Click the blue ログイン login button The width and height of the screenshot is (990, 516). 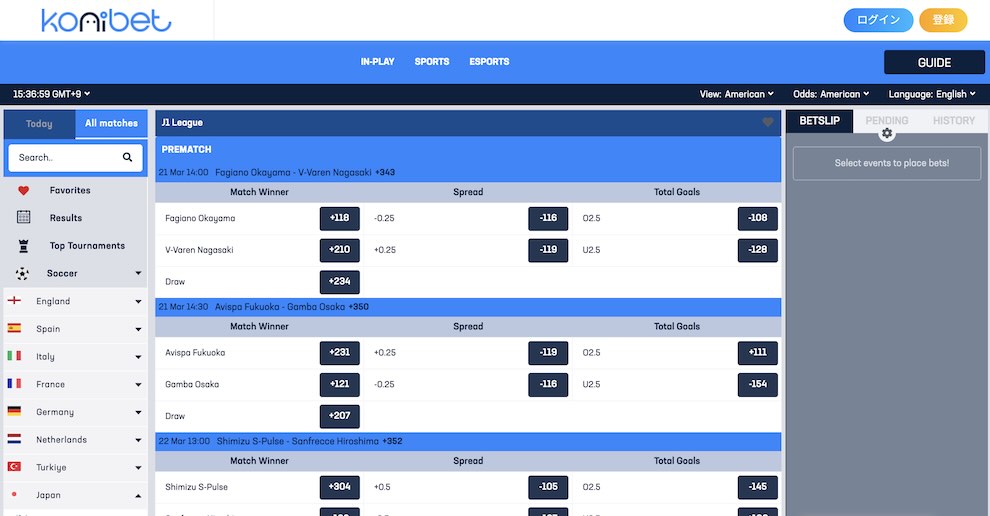878,20
